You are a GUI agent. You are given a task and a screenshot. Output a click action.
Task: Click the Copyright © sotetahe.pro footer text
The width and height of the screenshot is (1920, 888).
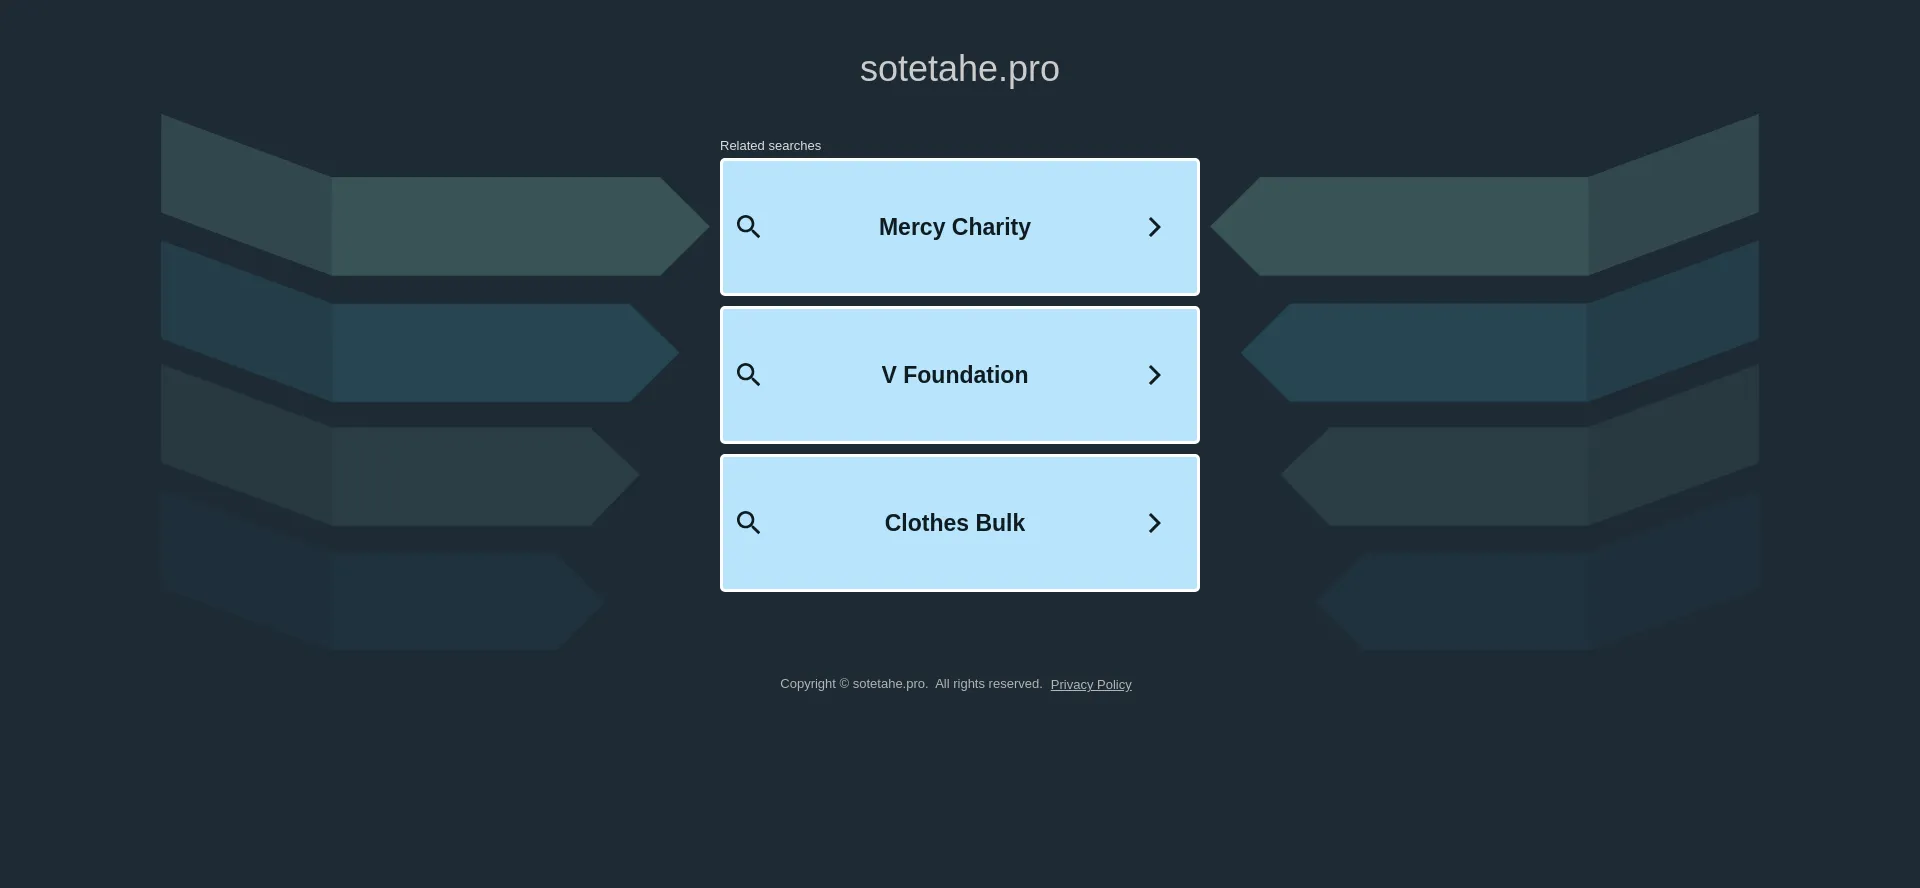[853, 684]
